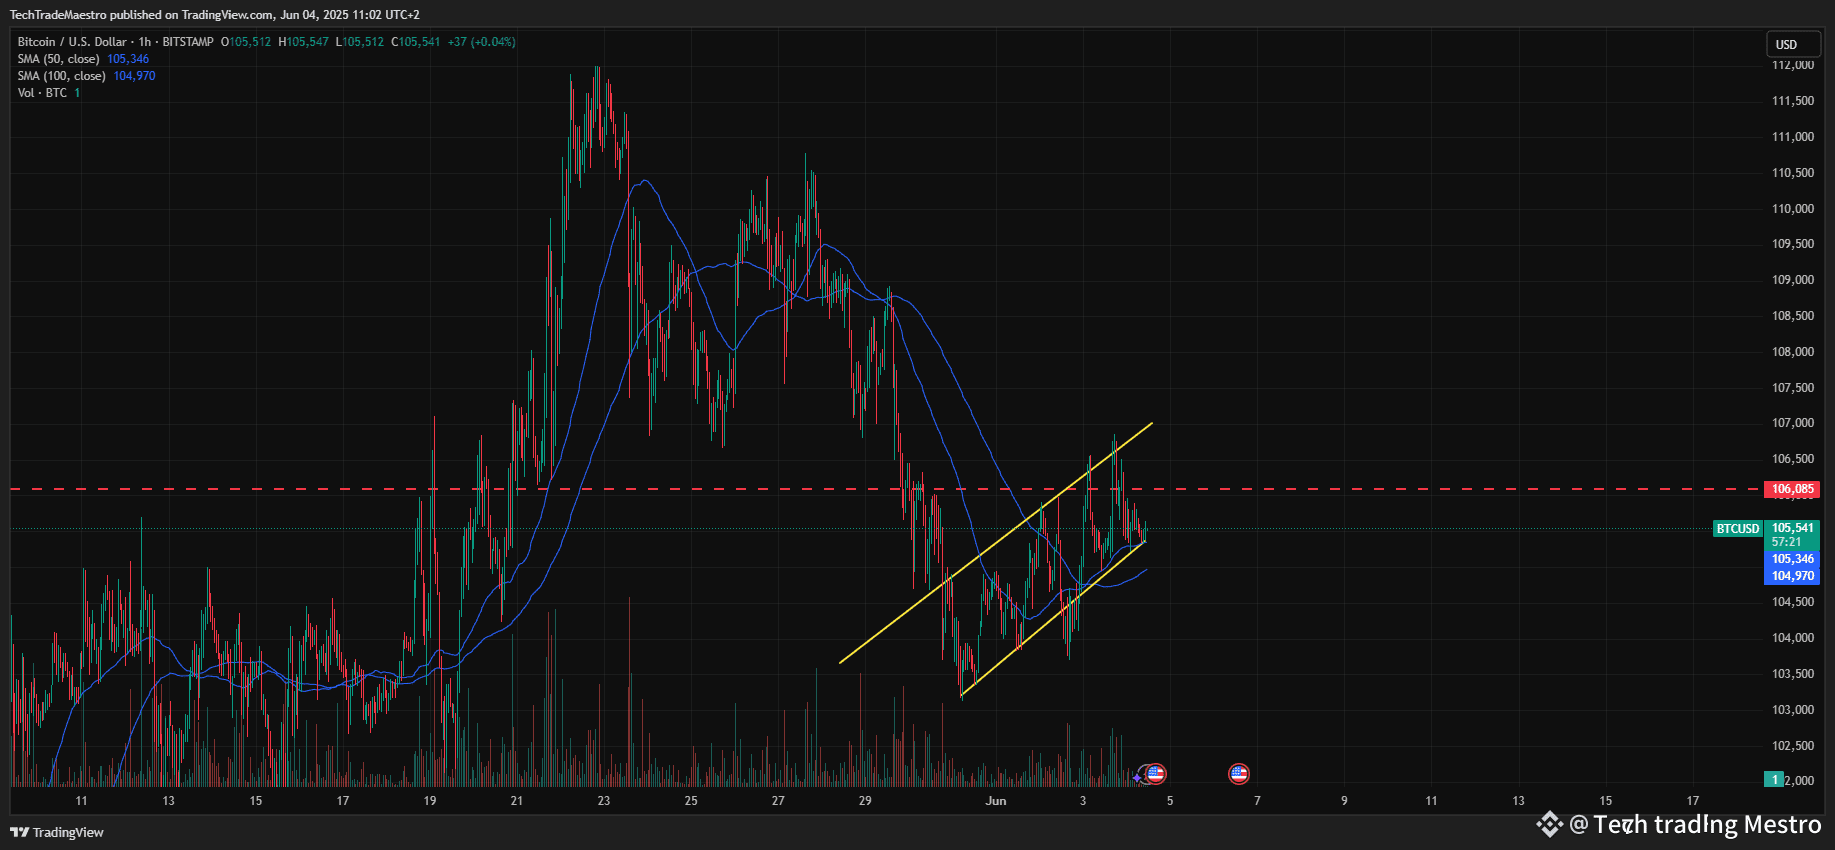Click the high value H105,547 in the legend
Viewport: 1835px width, 850px height.
303,42
